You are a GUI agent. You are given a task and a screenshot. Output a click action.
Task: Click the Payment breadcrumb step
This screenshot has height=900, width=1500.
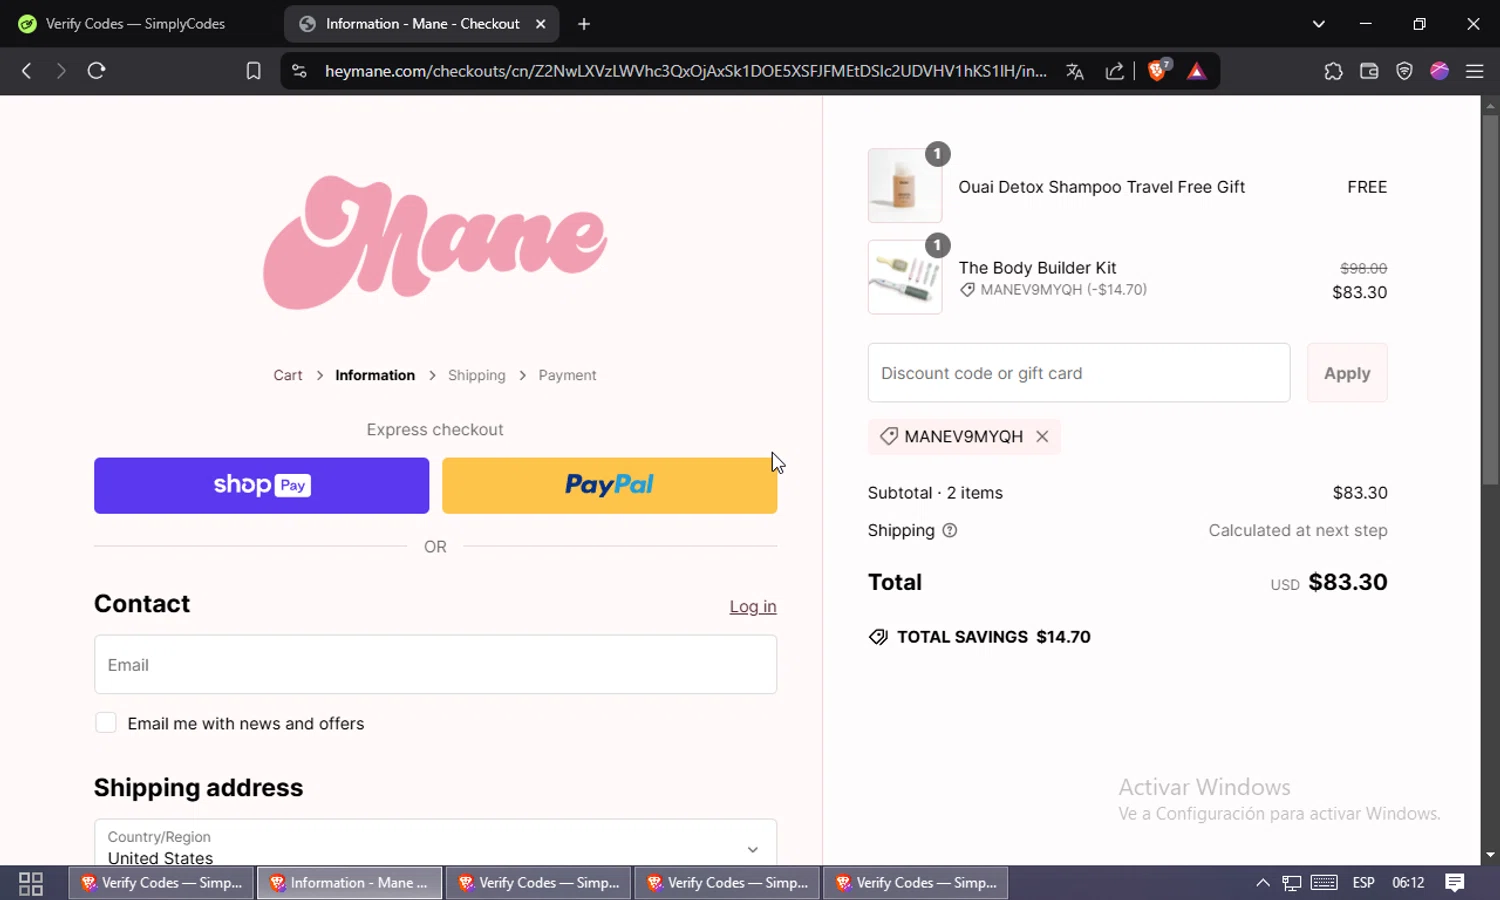tap(567, 375)
